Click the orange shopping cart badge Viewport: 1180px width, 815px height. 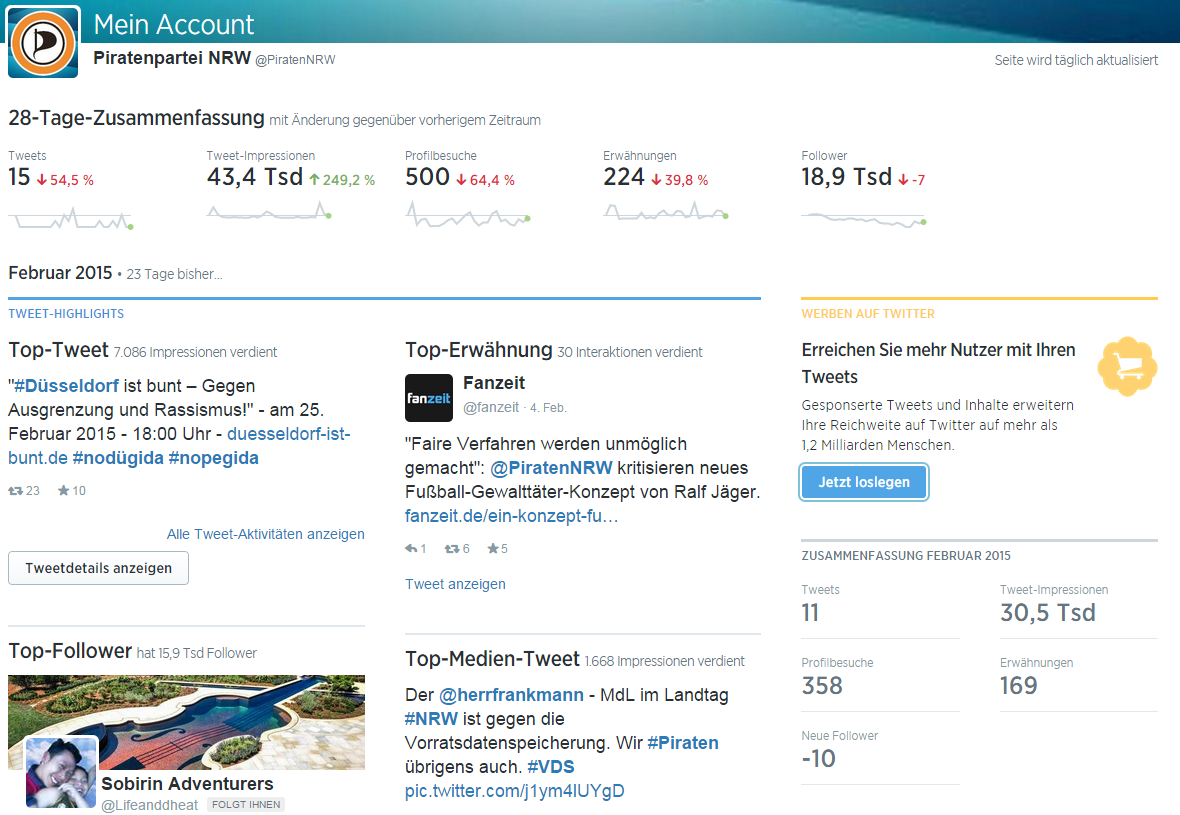tap(1127, 366)
